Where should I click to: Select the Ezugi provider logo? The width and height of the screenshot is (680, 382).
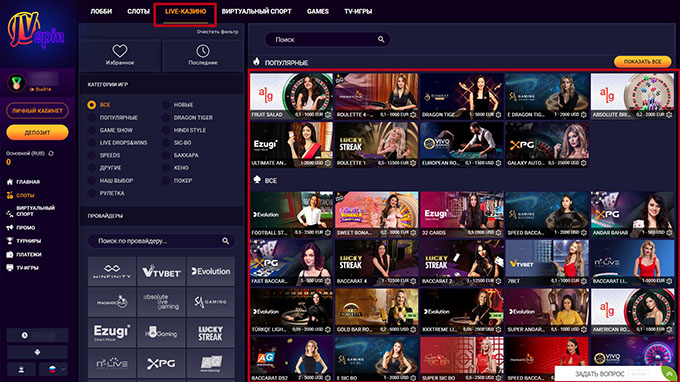pyautogui.click(x=112, y=333)
